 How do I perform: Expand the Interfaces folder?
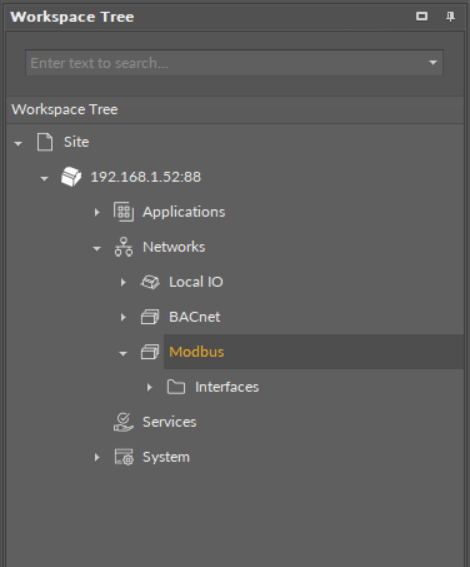[149, 387]
